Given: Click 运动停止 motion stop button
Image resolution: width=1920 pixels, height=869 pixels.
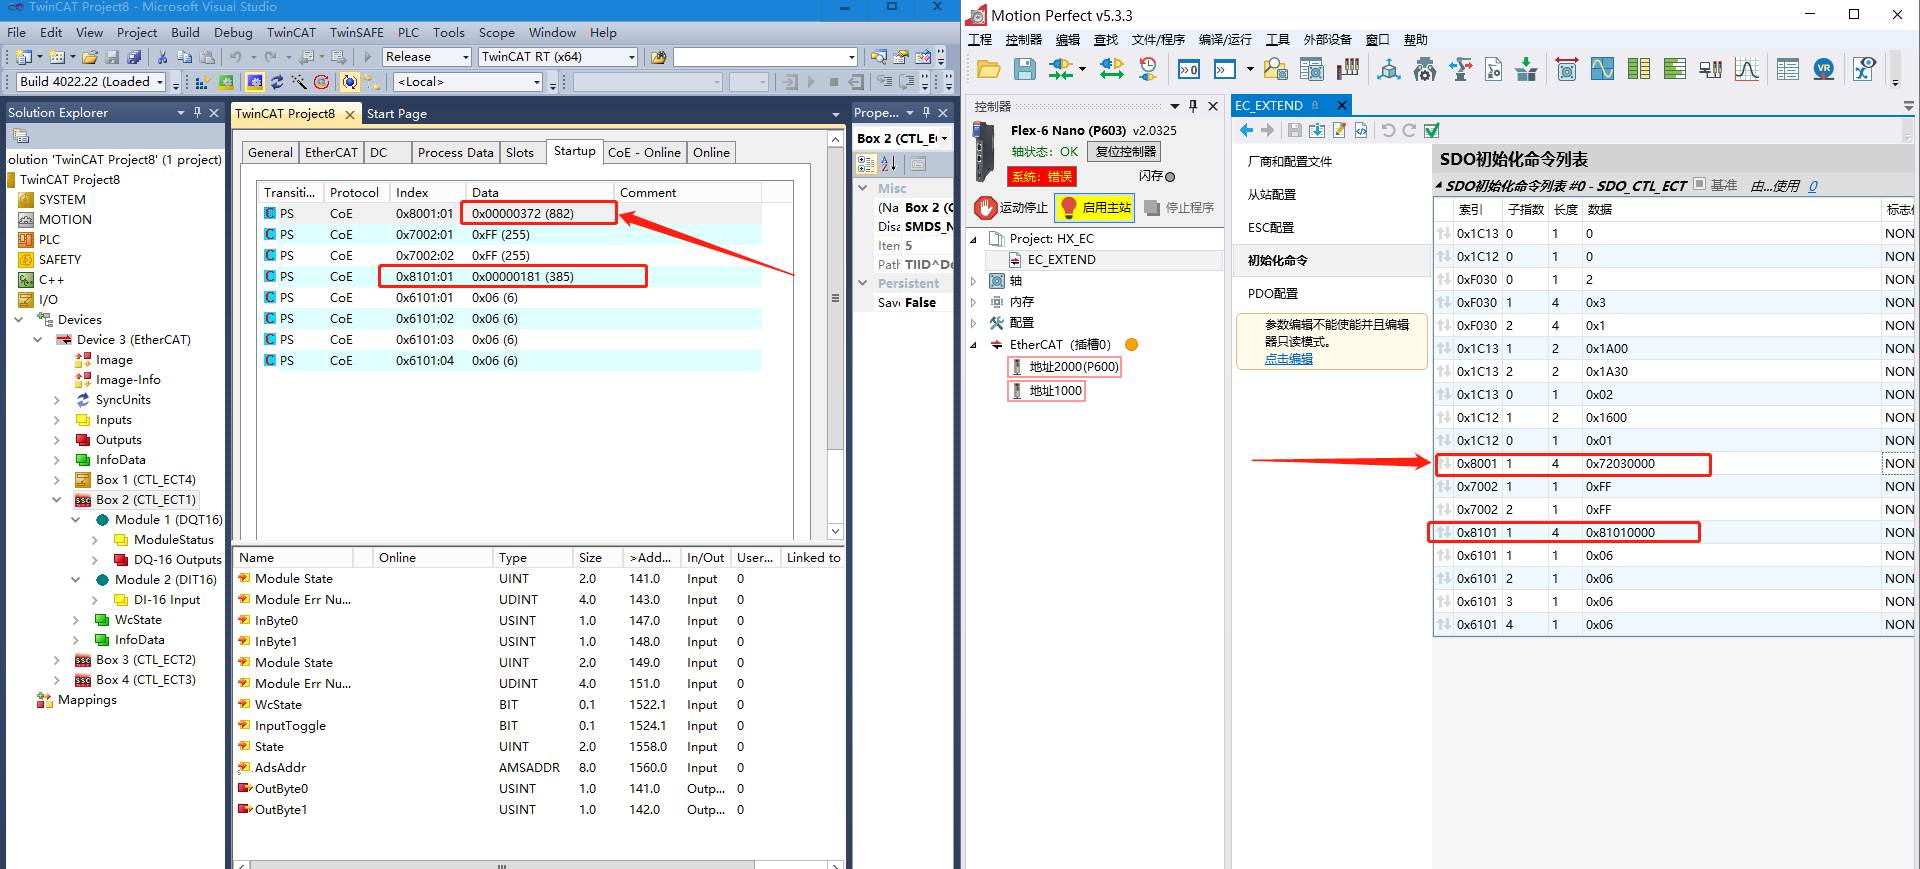Looking at the screenshot, I should click(x=1012, y=207).
